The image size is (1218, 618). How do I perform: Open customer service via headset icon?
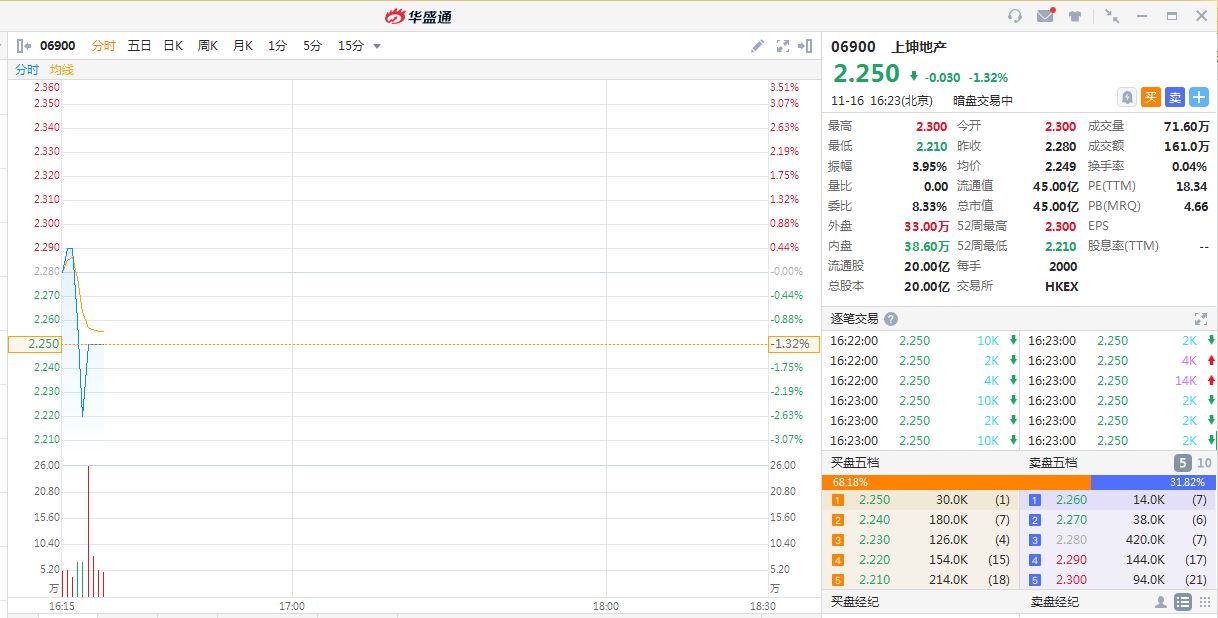[x=1015, y=16]
